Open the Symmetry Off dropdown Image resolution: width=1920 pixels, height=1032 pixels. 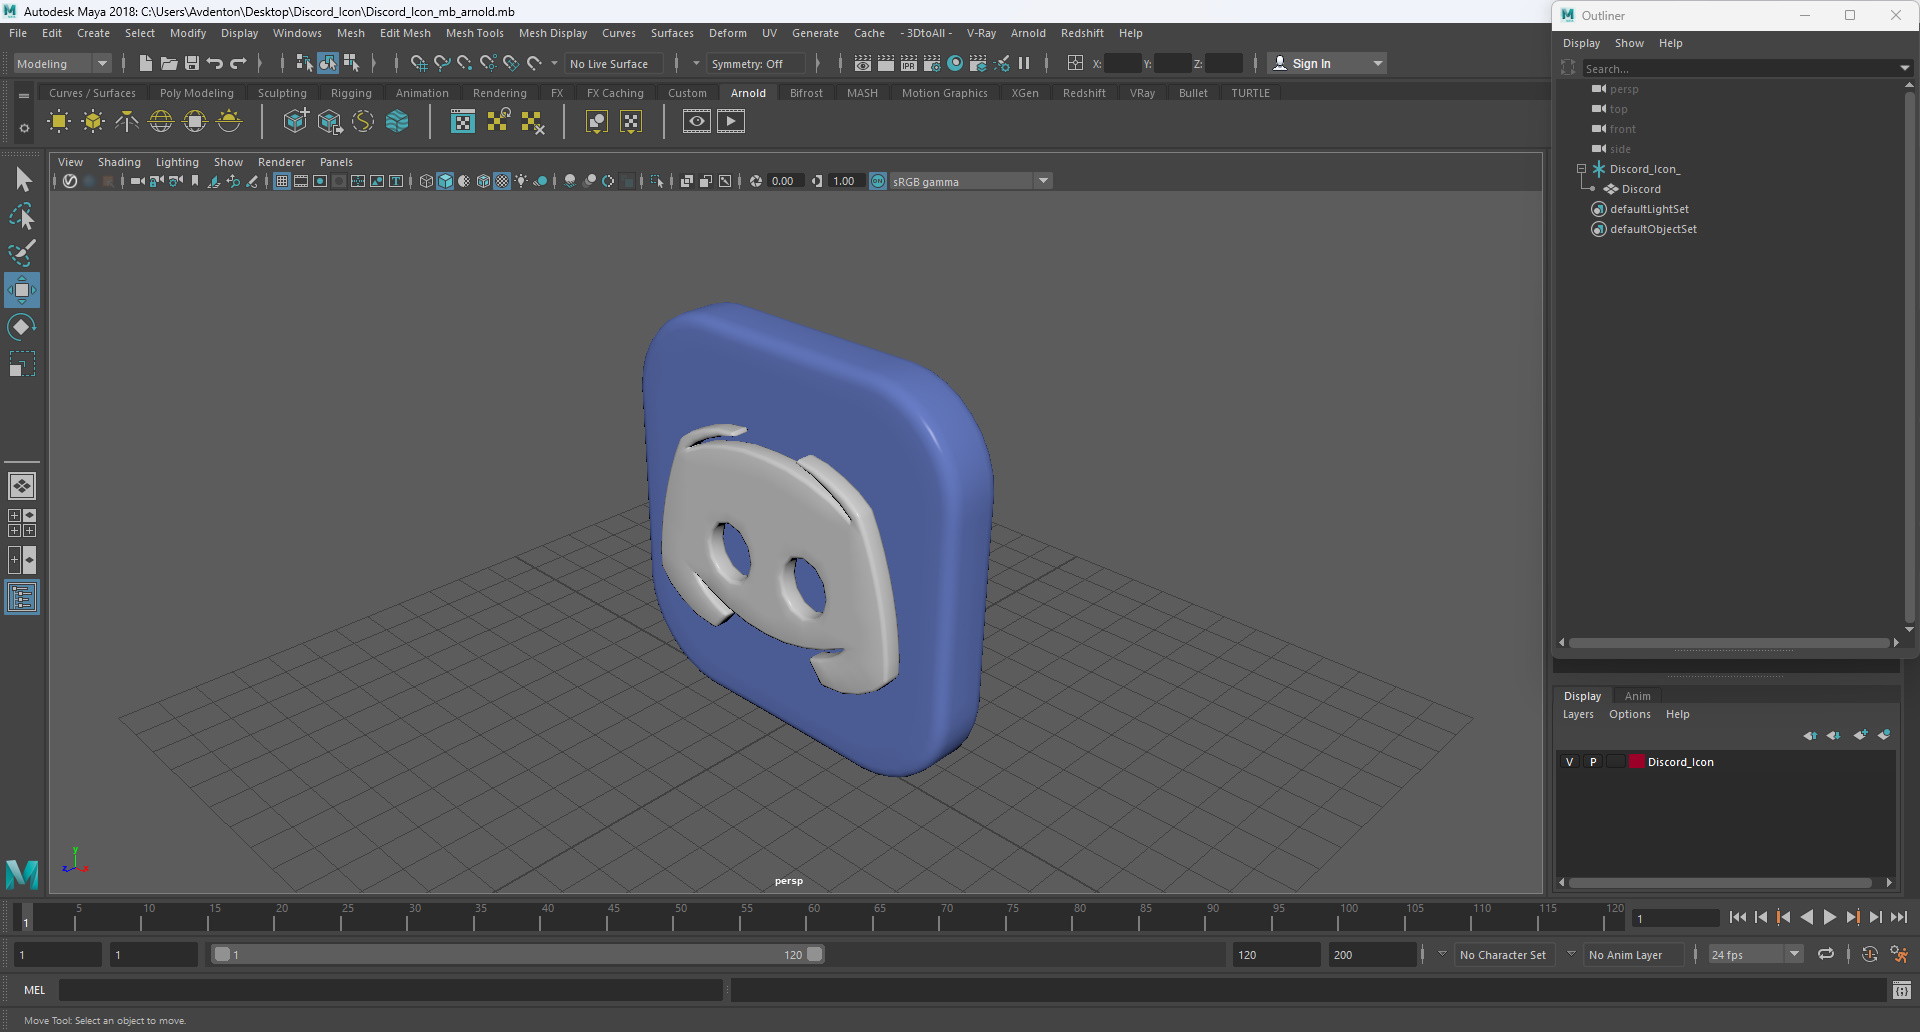click(754, 63)
